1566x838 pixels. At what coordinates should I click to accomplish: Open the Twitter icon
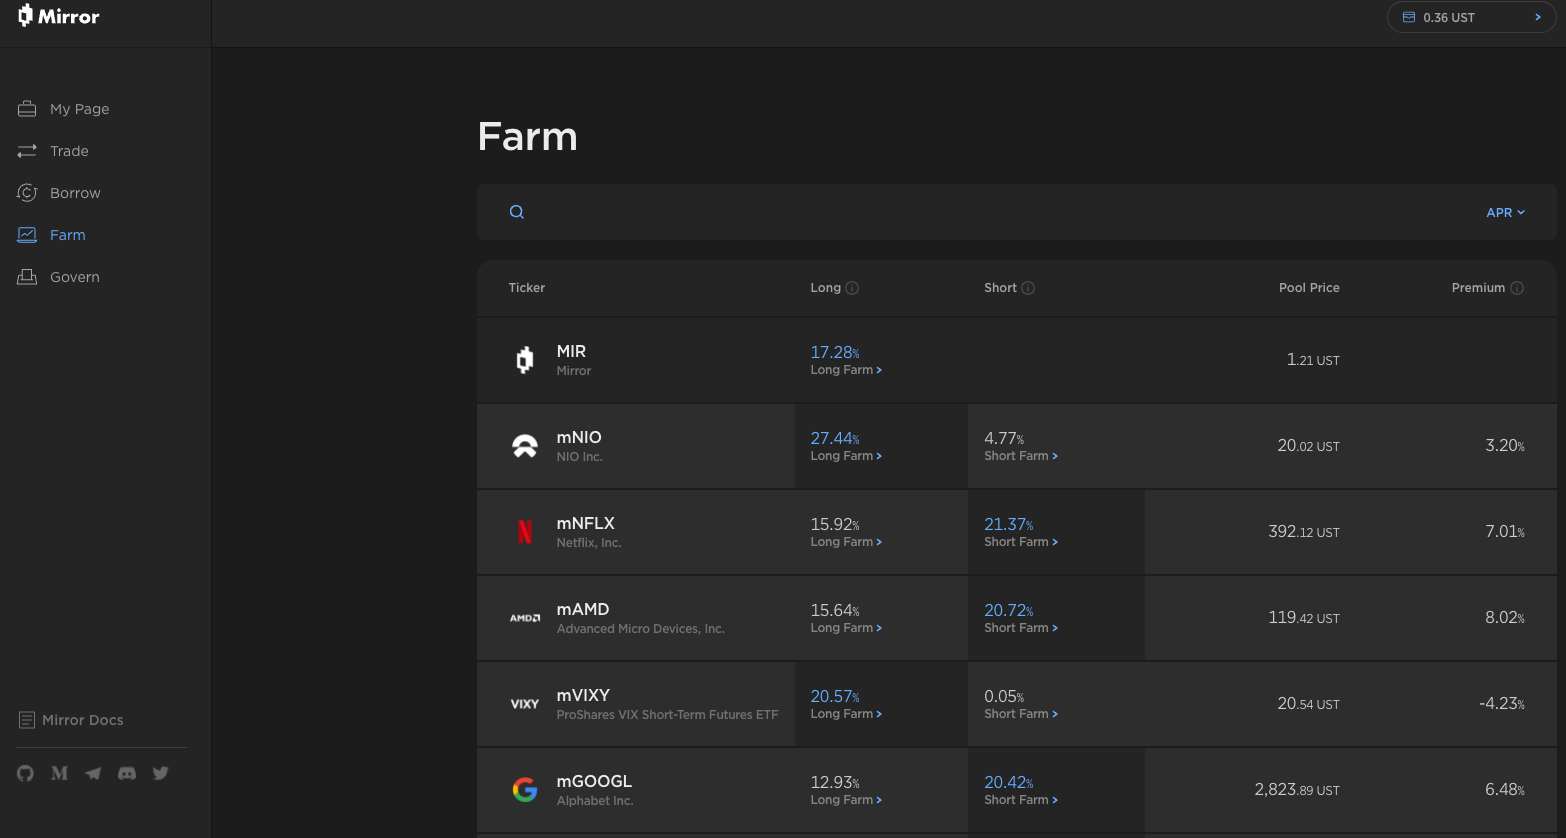click(x=160, y=772)
